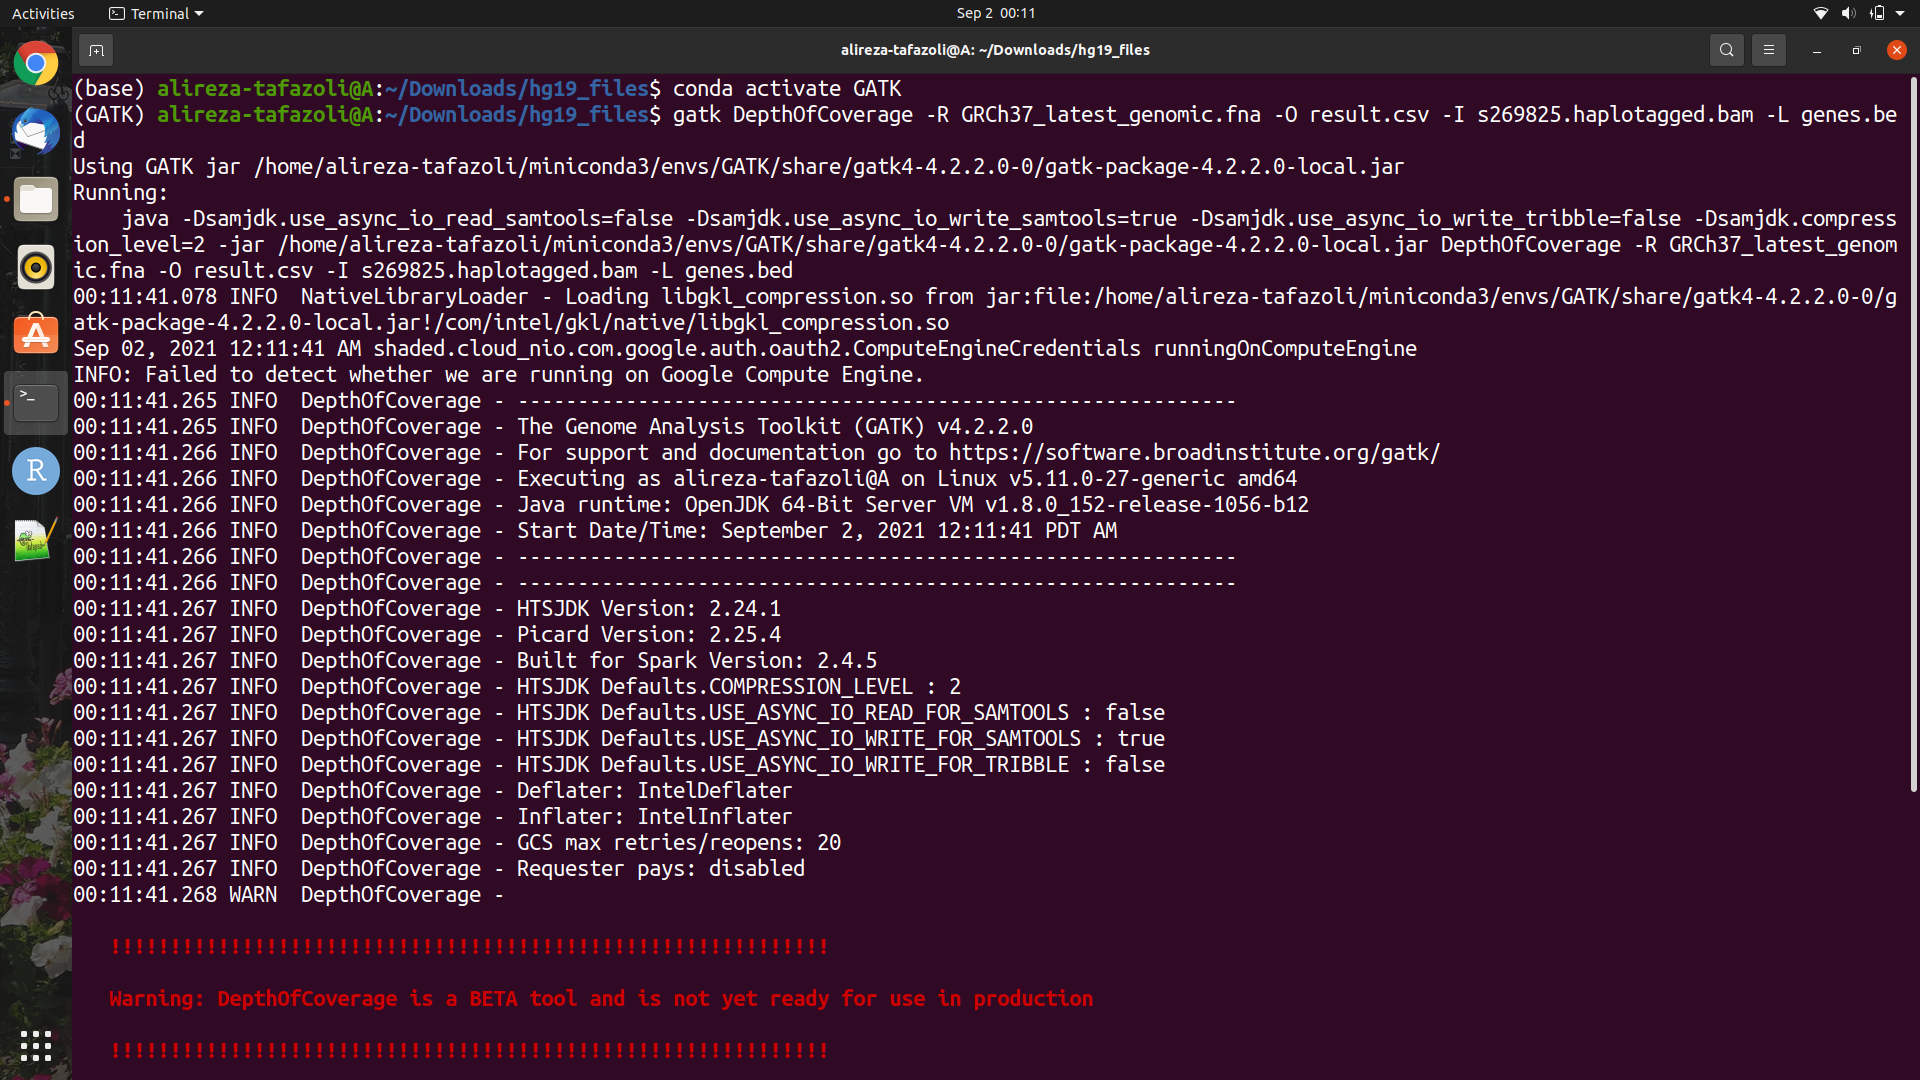Click Activities in the top bar
The width and height of the screenshot is (1920, 1080).
[43, 13]
